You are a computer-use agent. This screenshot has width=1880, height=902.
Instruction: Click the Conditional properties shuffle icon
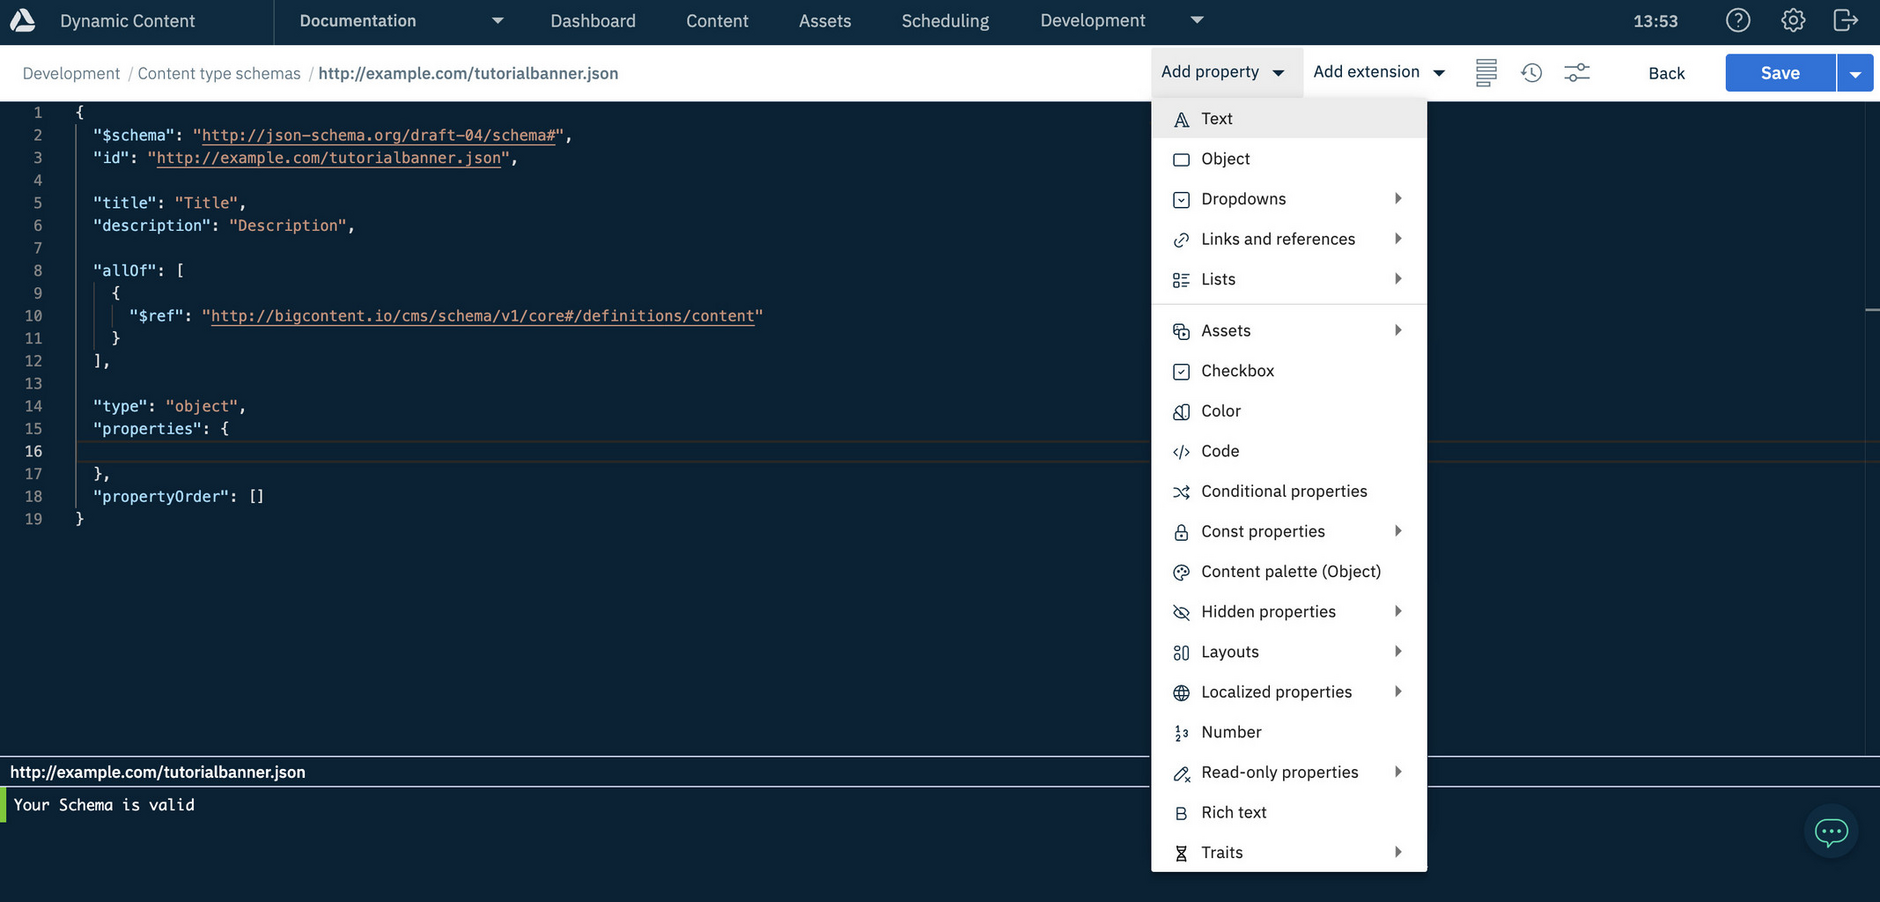[x=1181, y=492]
